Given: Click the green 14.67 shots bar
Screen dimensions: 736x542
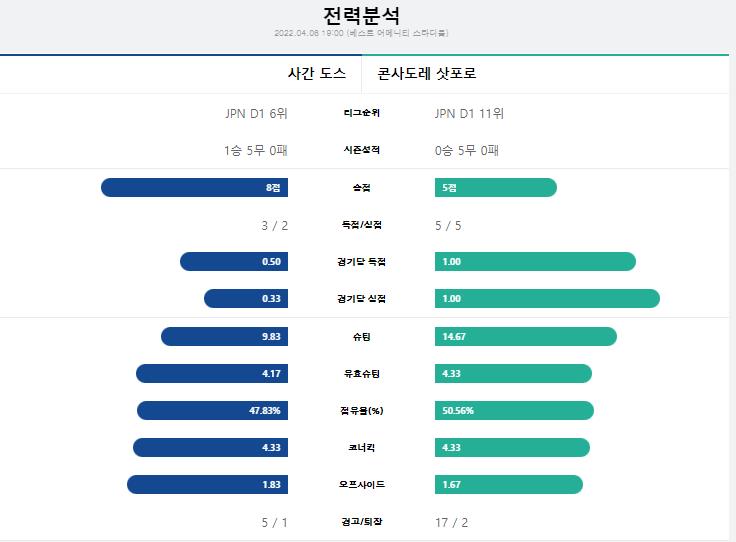Looking at the screenshot, I should point(526,336).
